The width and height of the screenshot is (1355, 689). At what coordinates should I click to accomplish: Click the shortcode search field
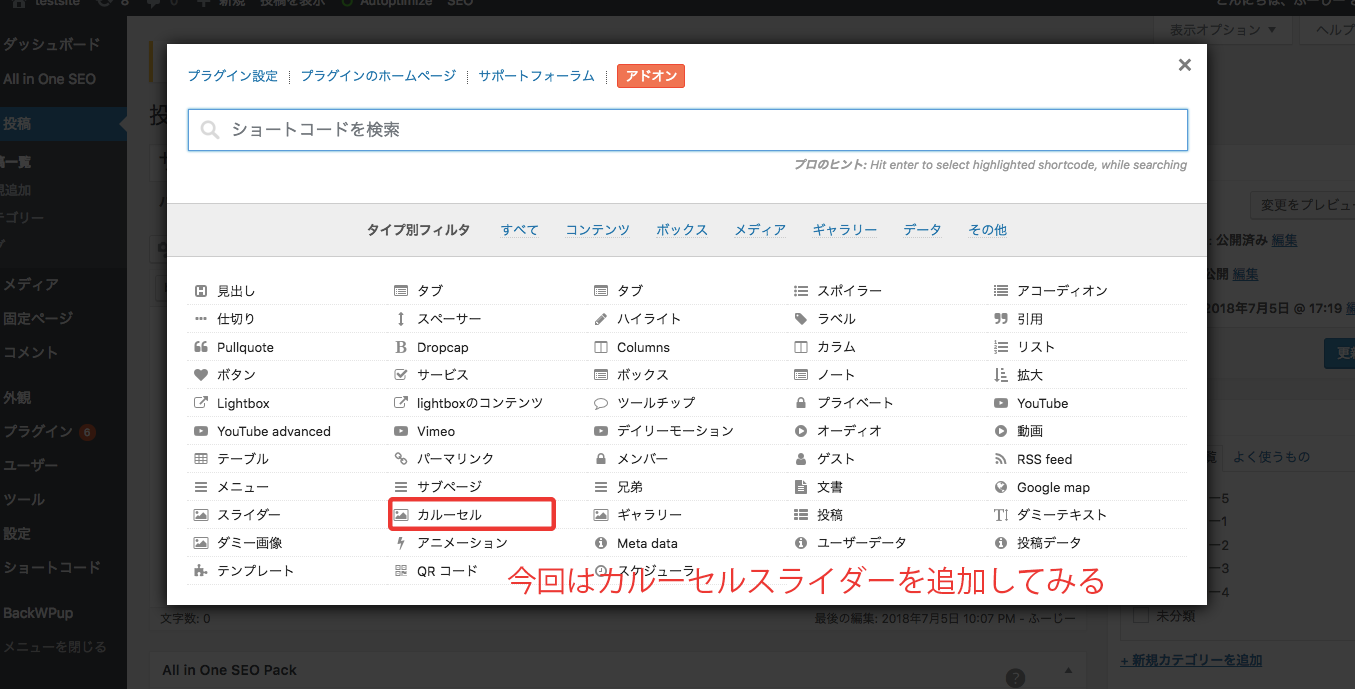688,130
